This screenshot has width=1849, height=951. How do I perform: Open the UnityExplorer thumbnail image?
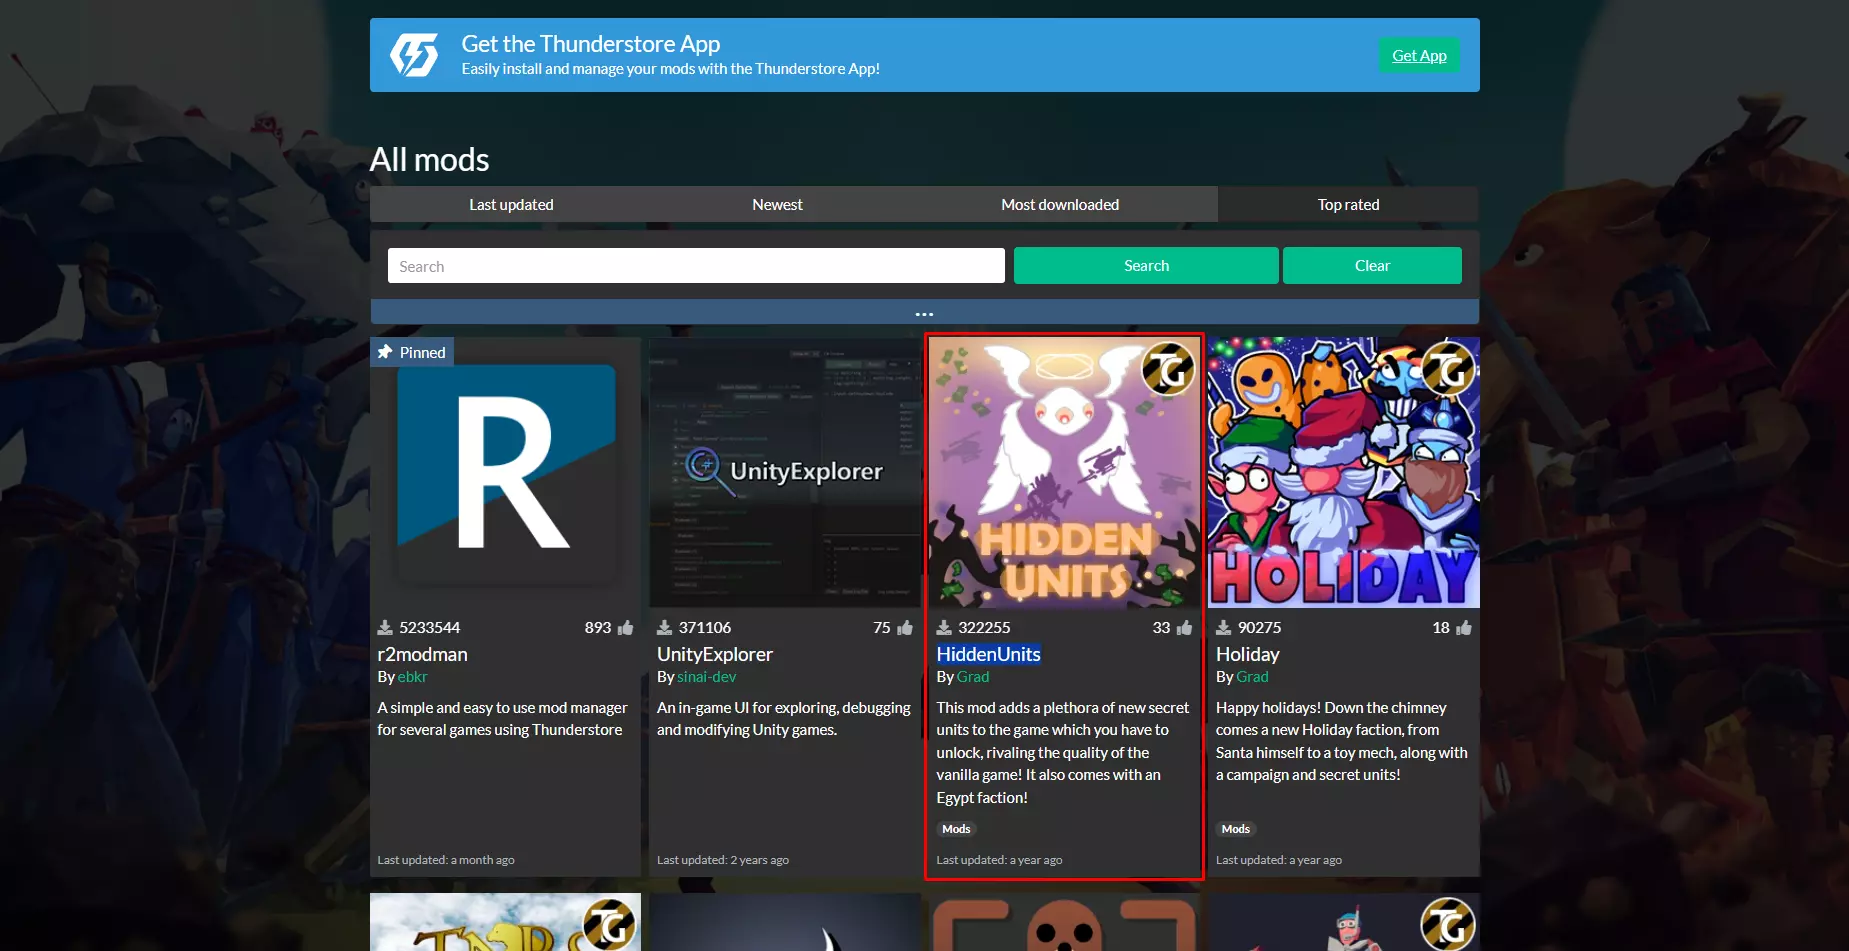click(785, 473)
